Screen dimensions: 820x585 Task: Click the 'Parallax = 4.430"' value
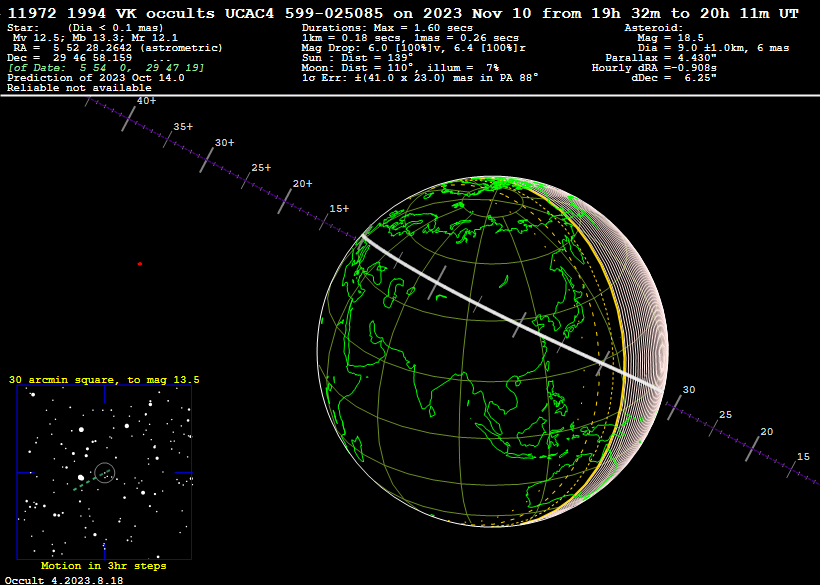point(661,58)
